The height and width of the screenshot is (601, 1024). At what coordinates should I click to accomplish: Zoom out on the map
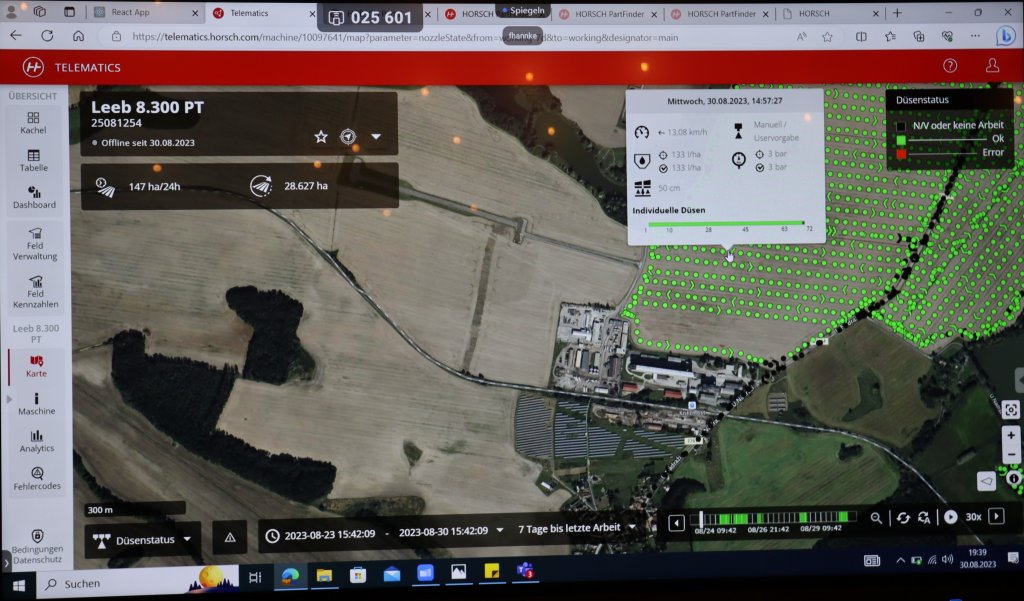point(1011,454)
